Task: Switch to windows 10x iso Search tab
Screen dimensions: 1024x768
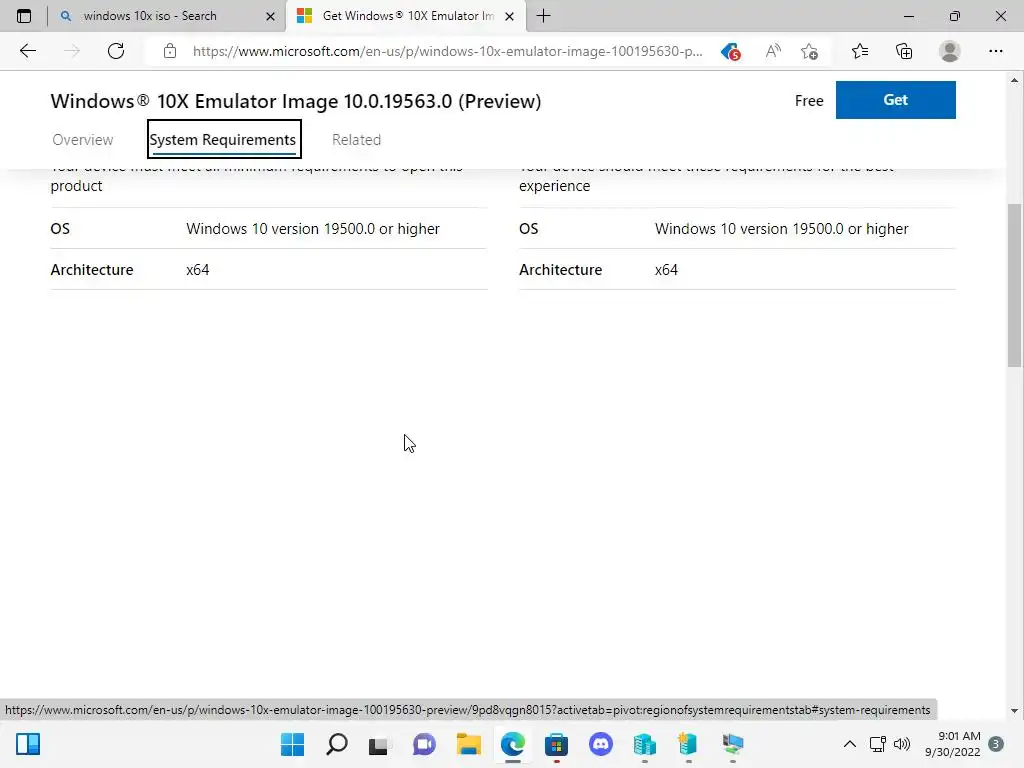Action: point(167,16)
